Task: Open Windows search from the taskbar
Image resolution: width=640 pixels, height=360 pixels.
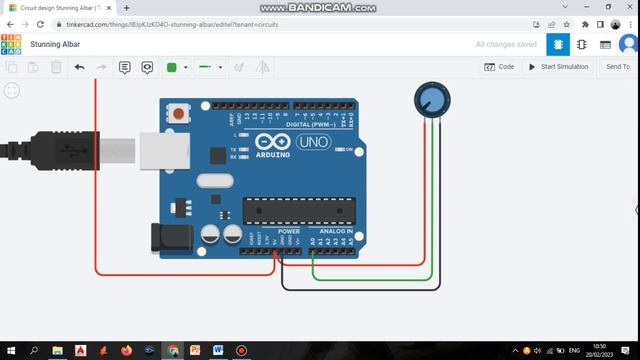Action: (x=34, y=351)
